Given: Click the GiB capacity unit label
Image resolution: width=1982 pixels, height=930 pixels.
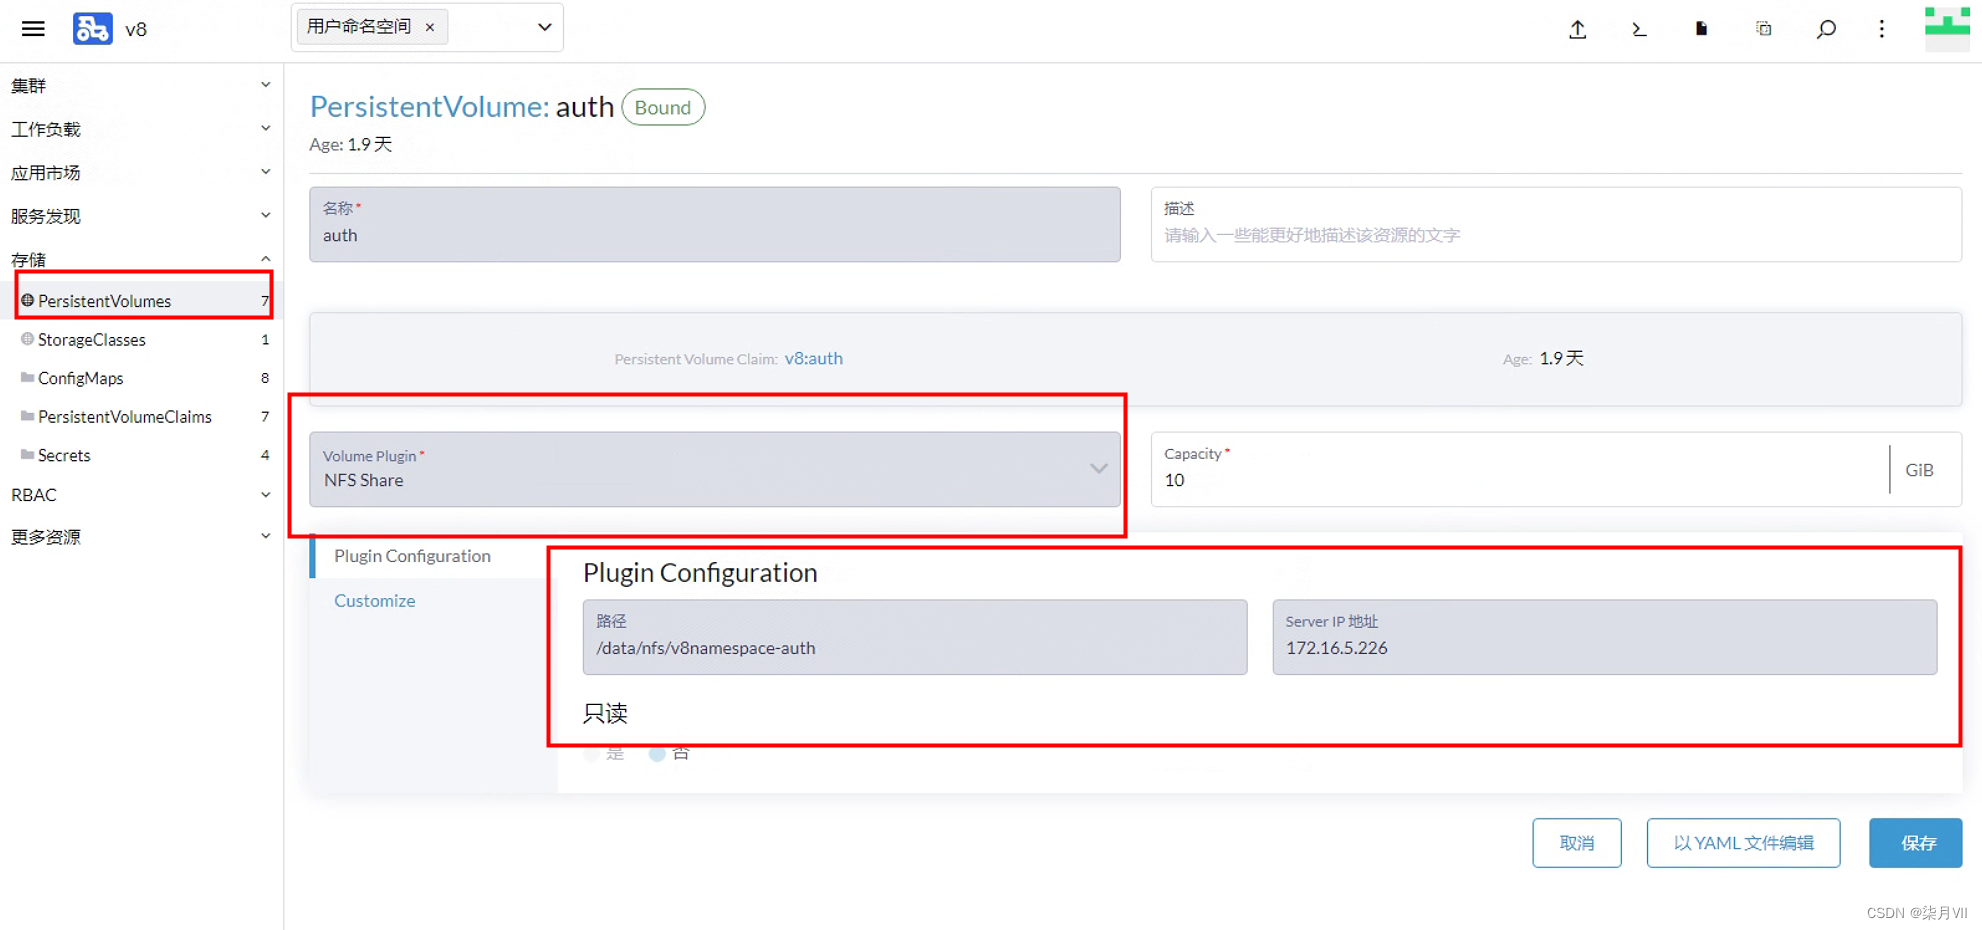Looking at the screenshot, I should point(1919,470).
